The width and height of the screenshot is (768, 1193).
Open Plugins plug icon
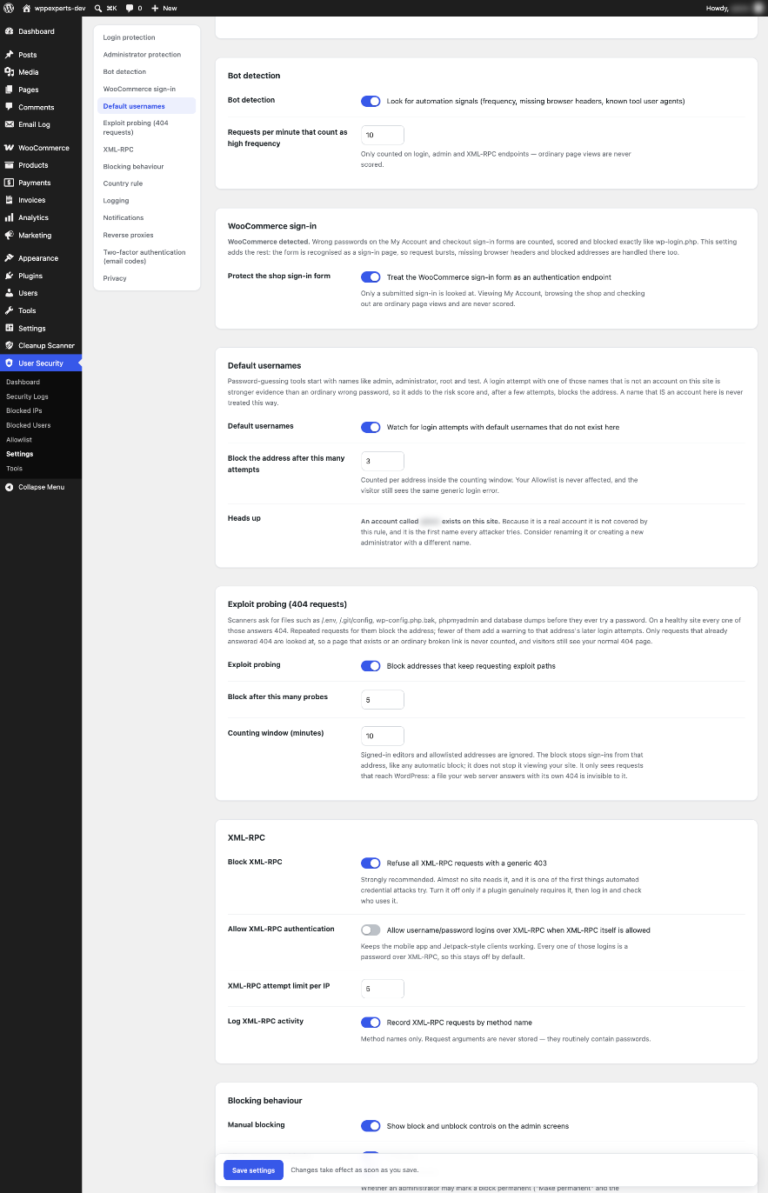pyautogui.click(x=9, y=275)
